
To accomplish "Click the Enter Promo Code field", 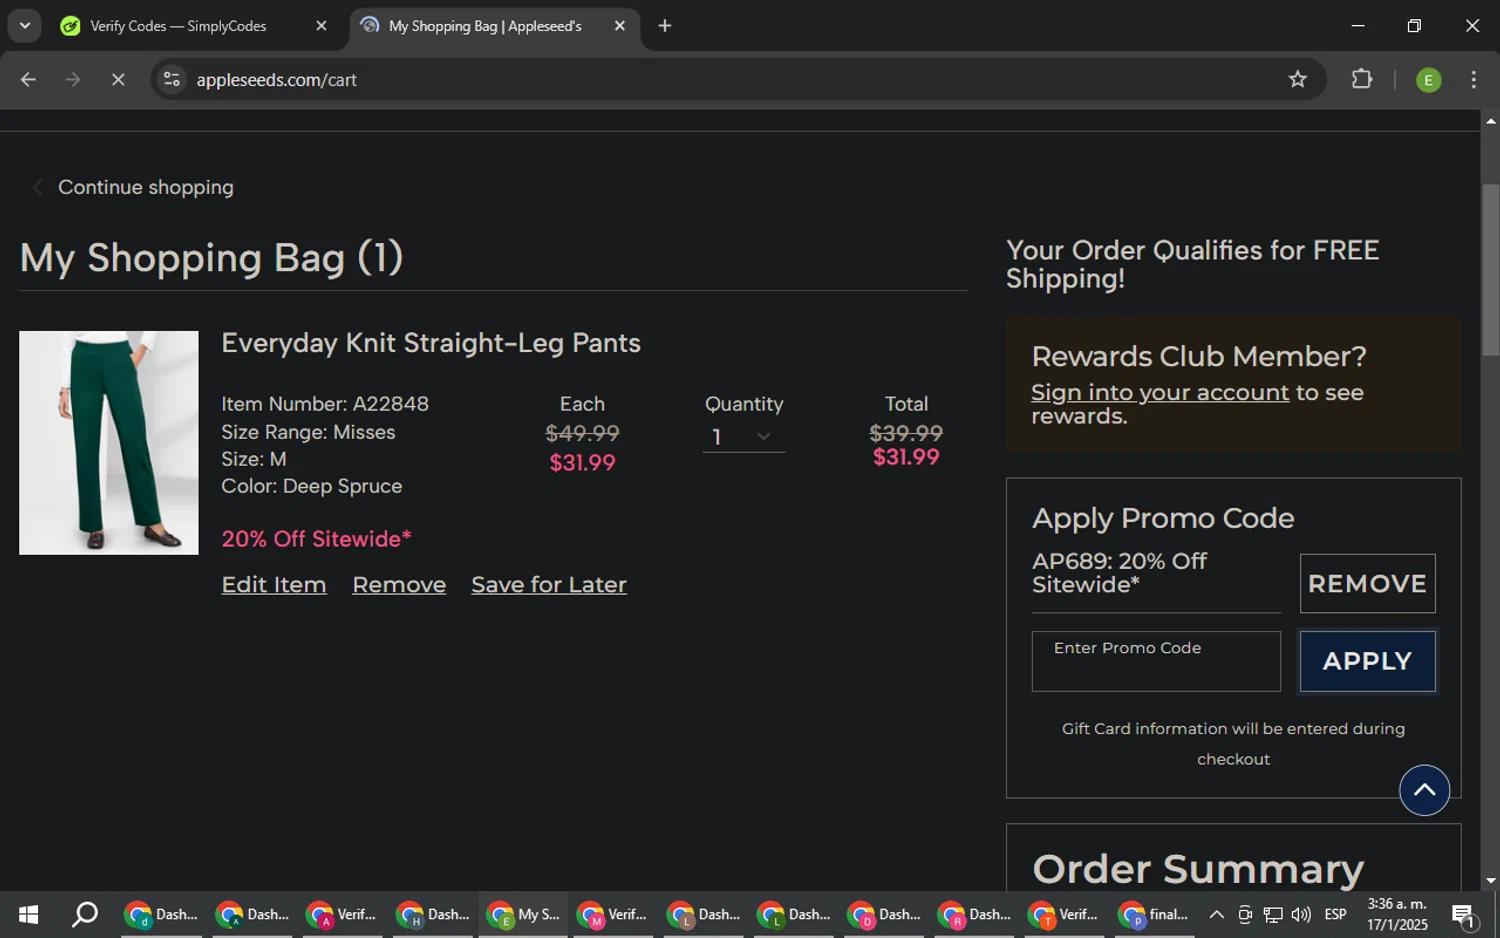I will point(1156,661).
